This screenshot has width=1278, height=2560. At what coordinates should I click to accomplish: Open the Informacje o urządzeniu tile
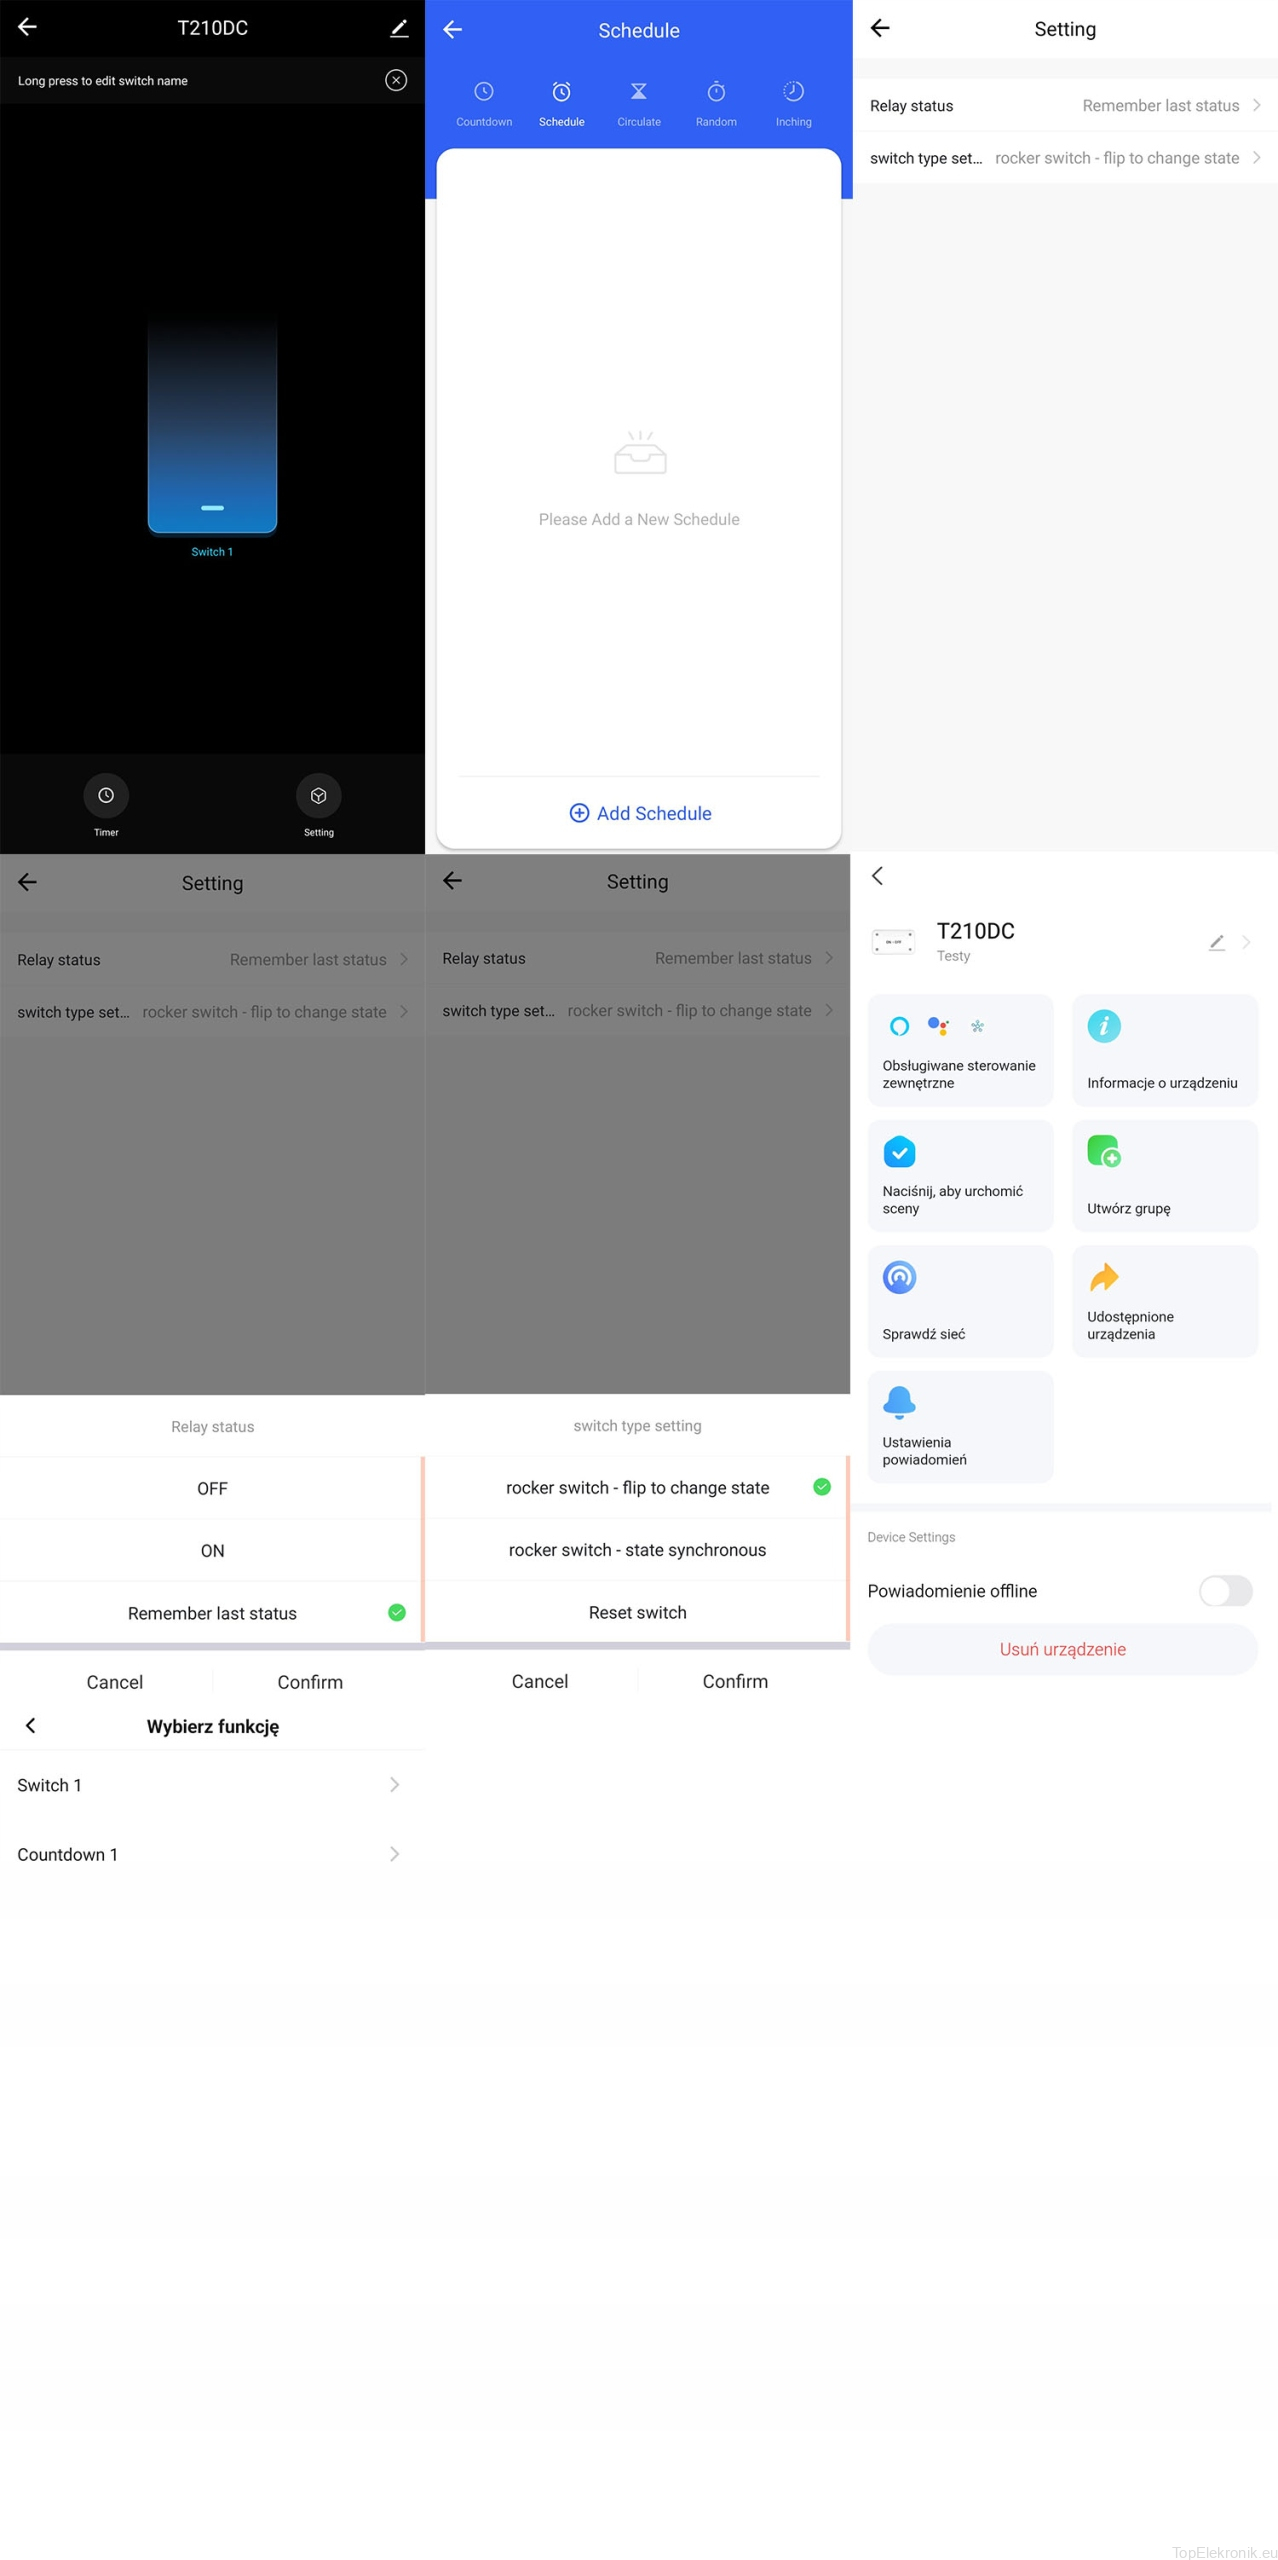coord(1163,1049)
